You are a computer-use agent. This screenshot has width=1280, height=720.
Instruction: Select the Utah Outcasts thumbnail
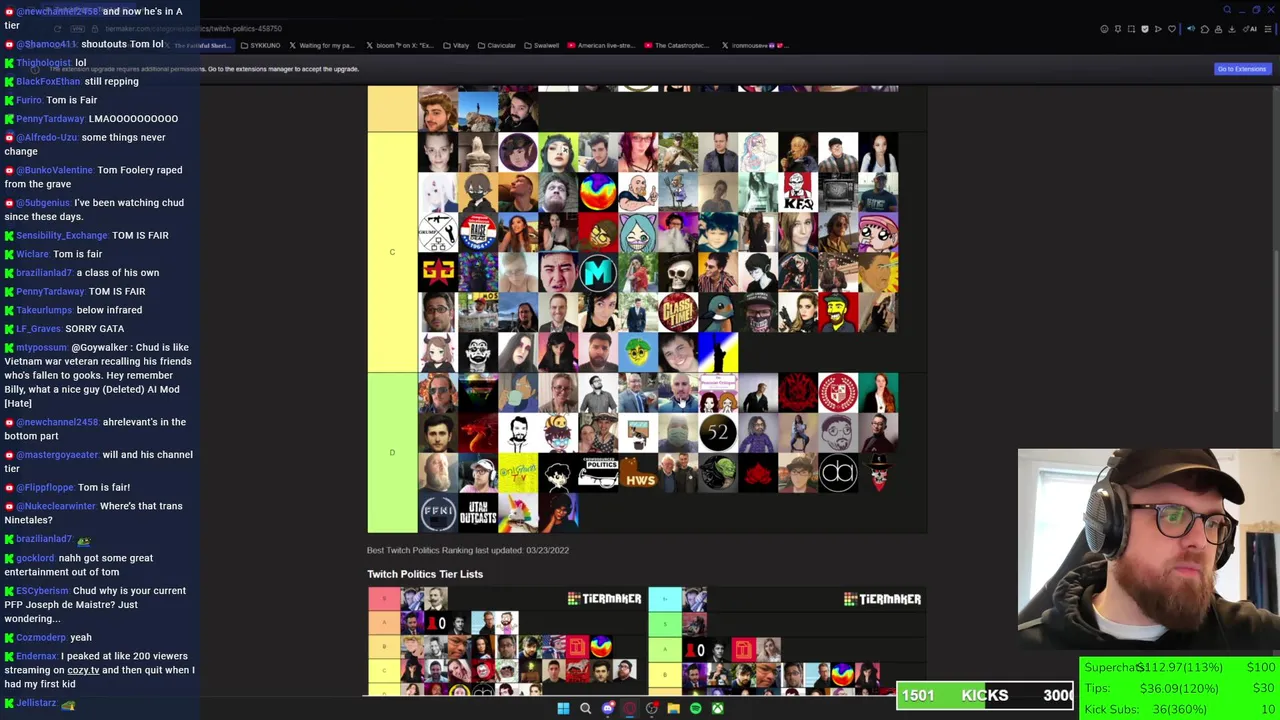coord(478,512)
